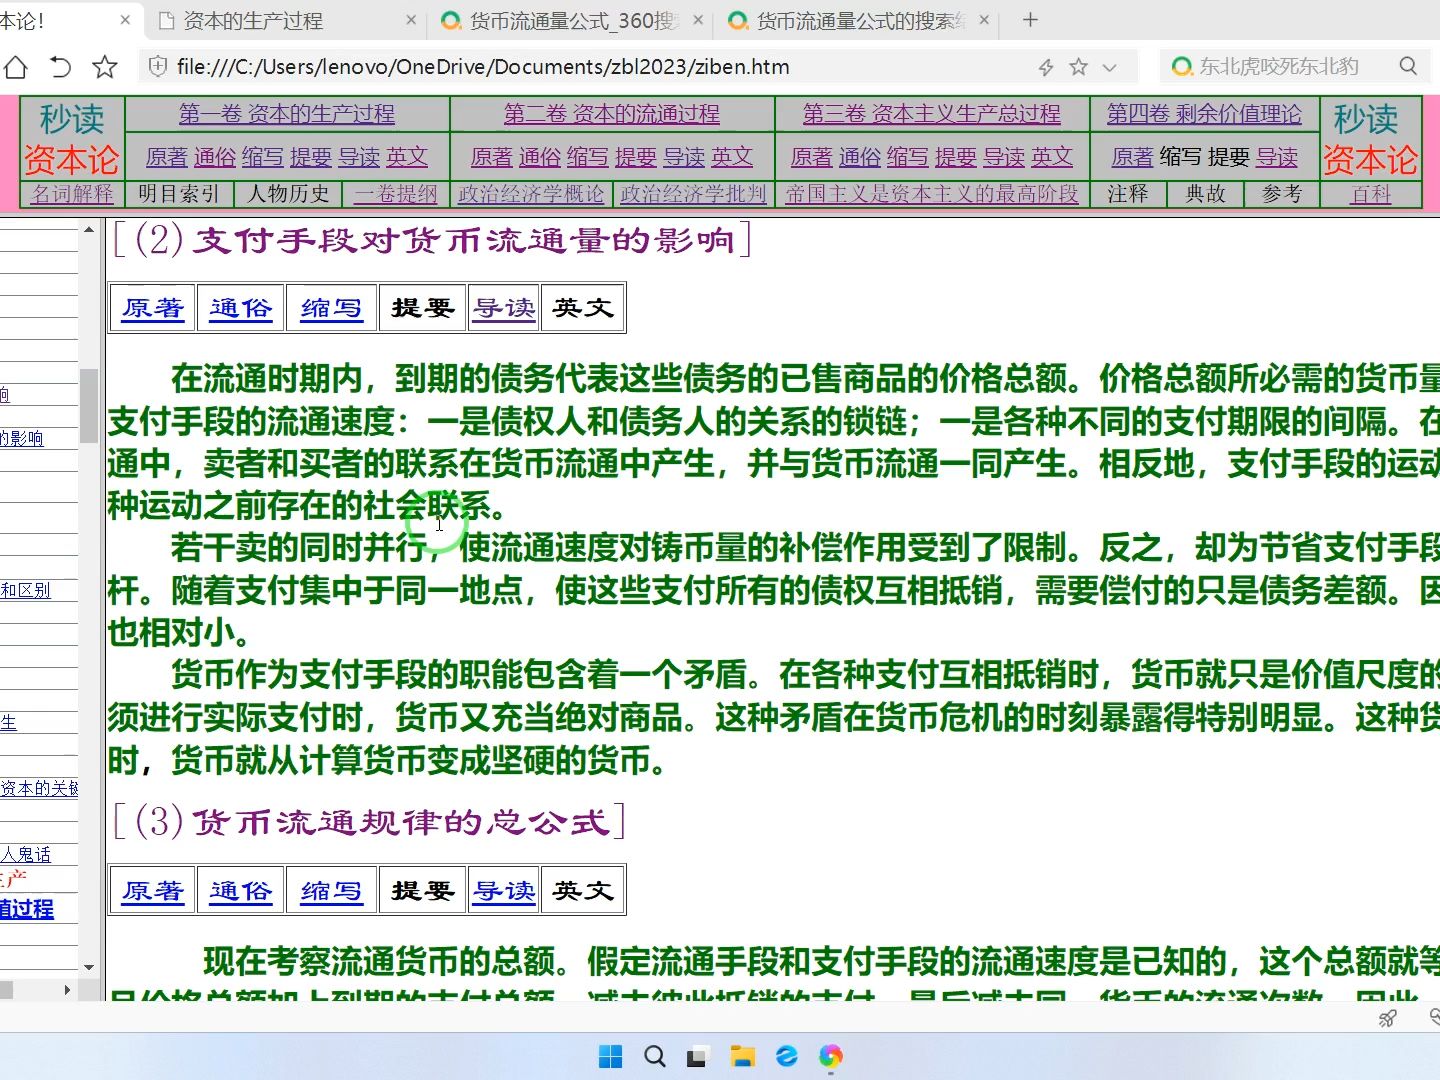Open 第四卷 剩余价值理论 link

tap(1204, 114)
